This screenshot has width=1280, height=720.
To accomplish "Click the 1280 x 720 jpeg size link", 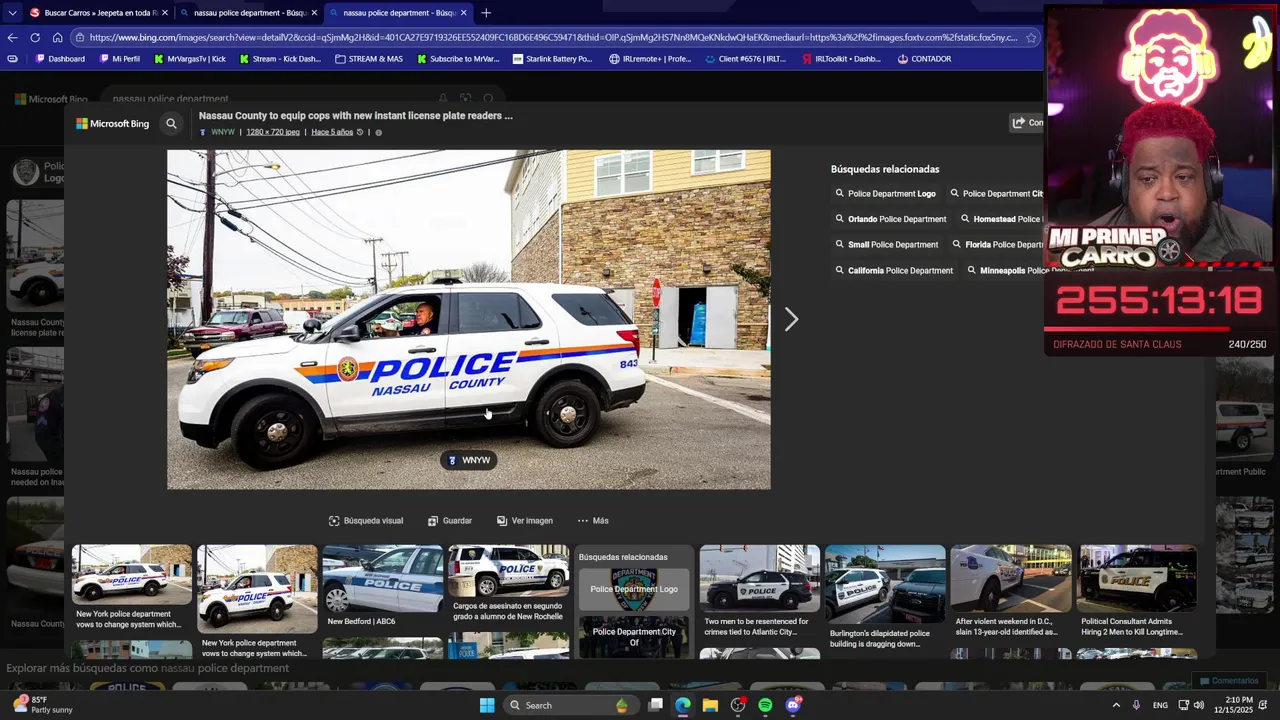I will (x=273, y=132).
